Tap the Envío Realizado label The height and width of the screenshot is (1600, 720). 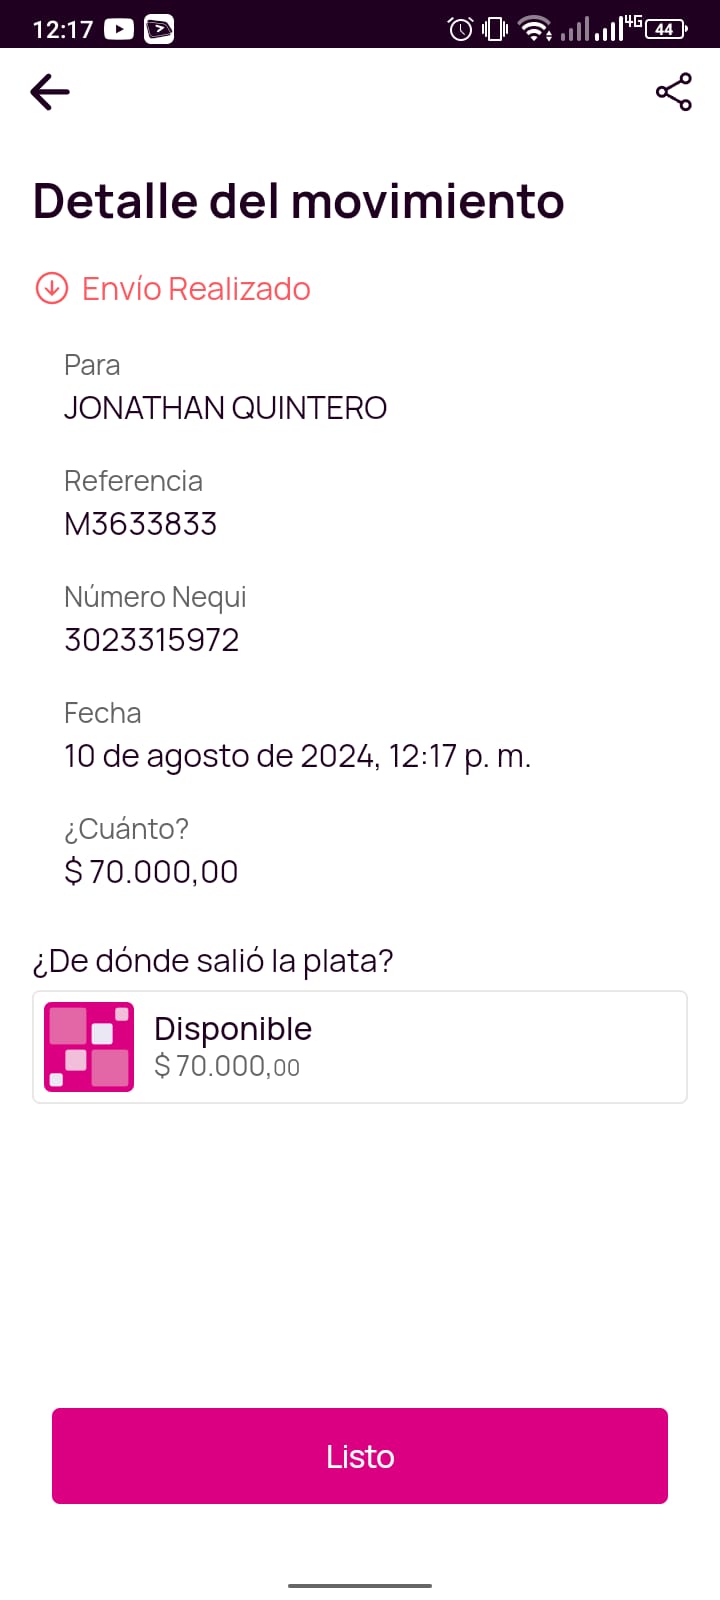click(196, 288)
